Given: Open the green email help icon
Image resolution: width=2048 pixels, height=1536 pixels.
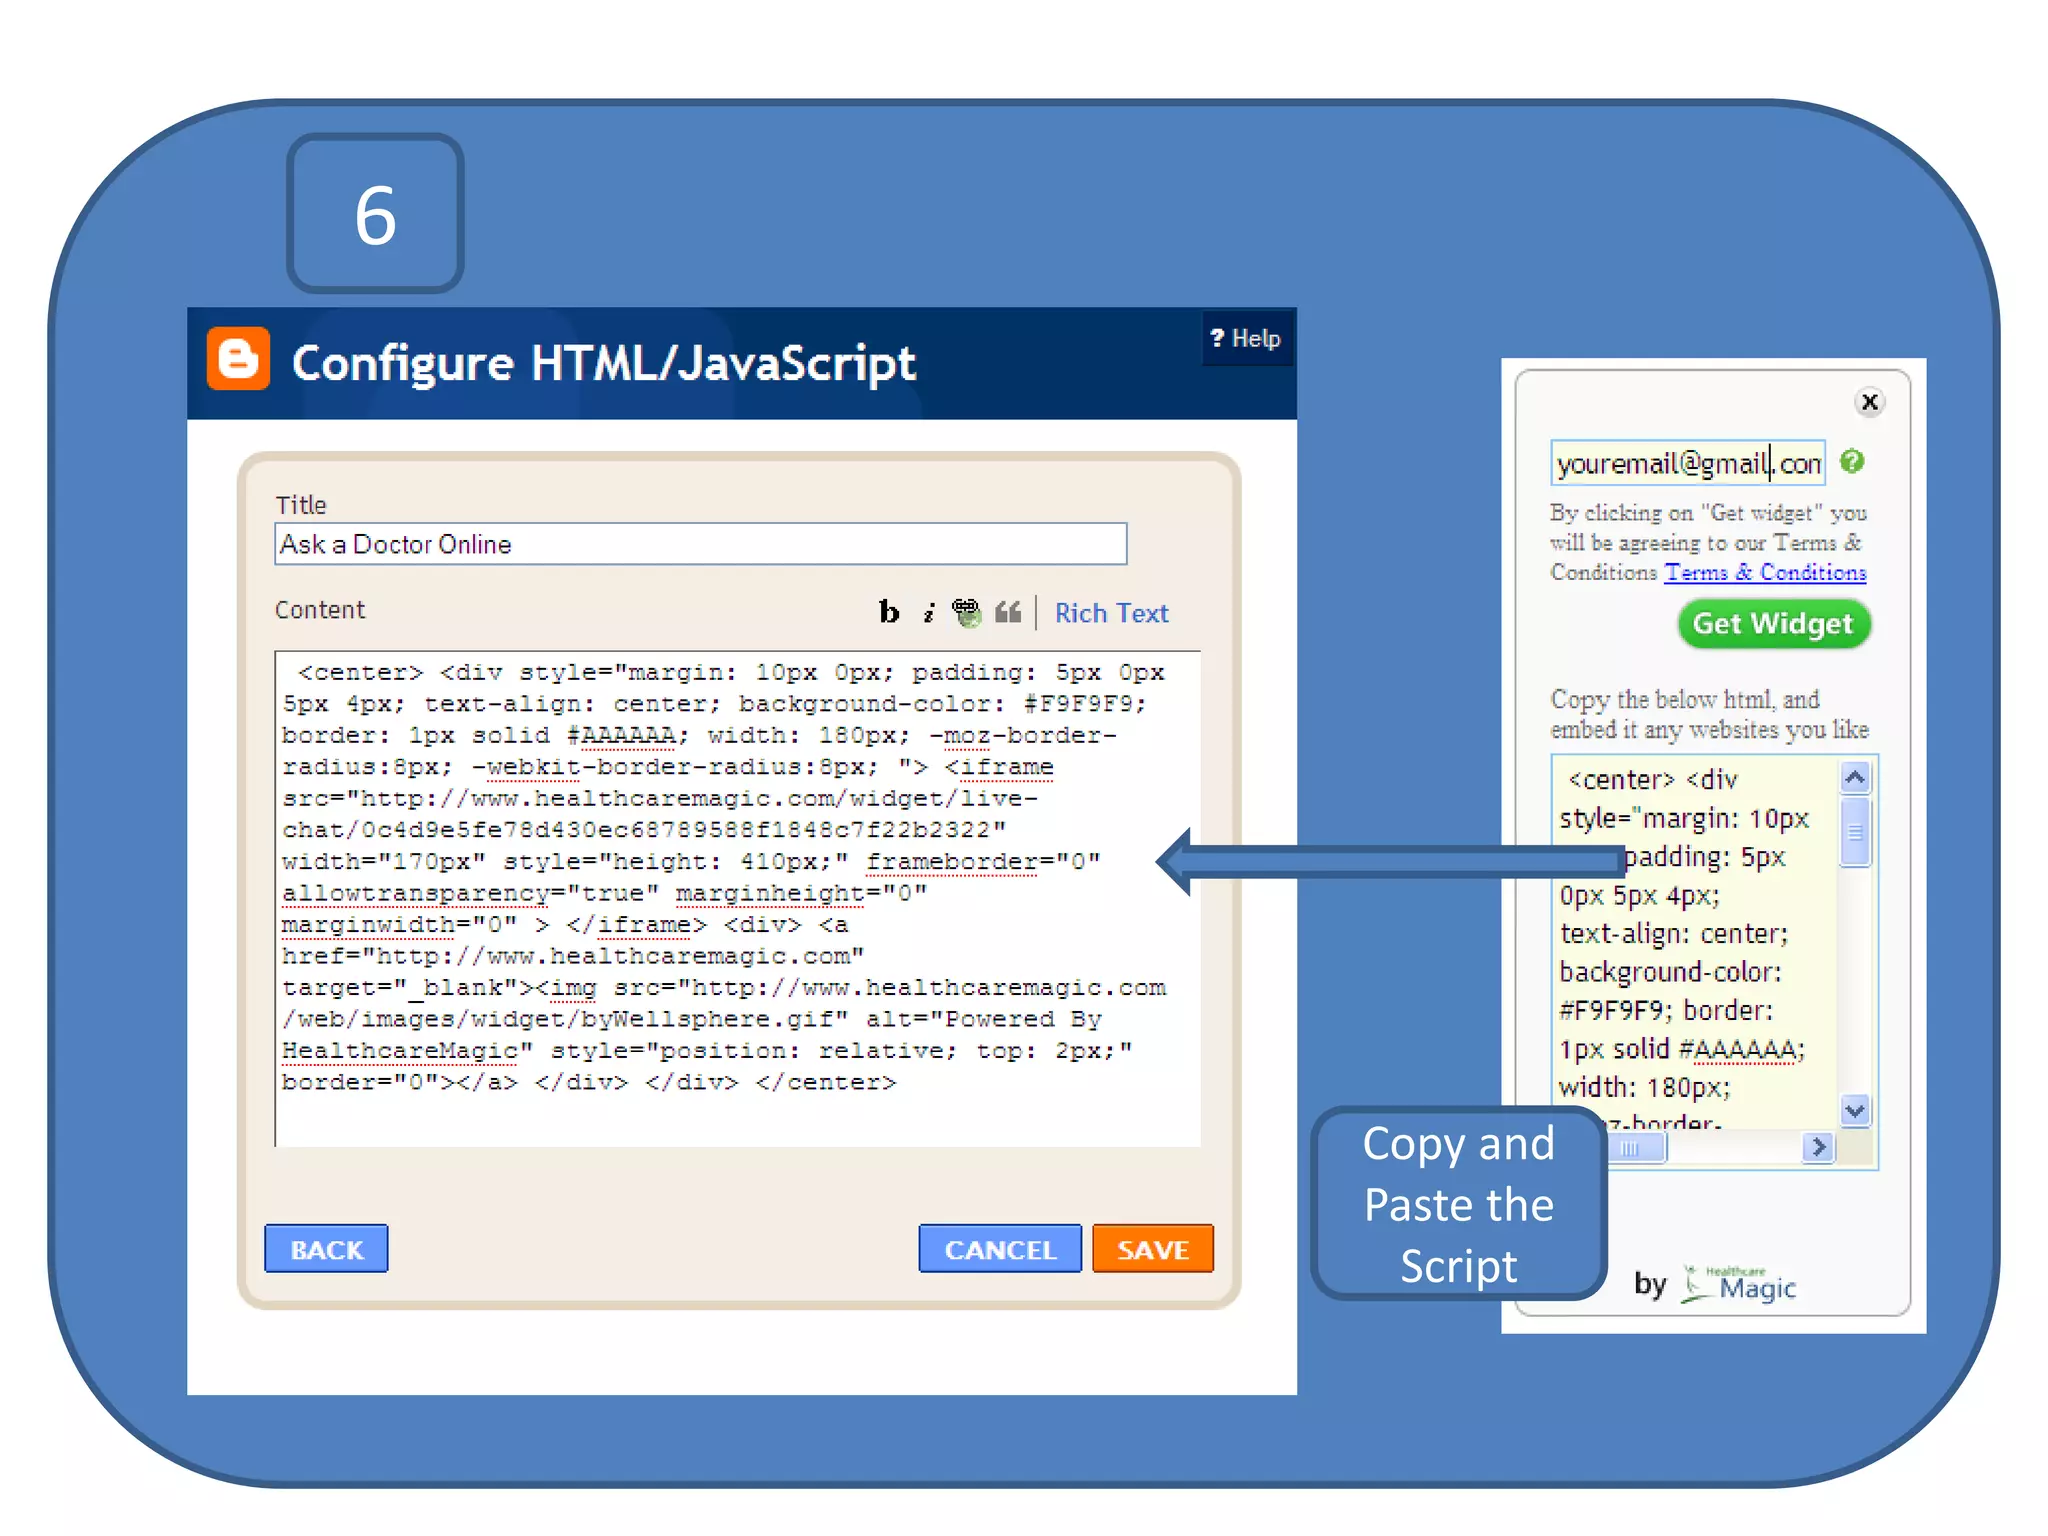Looking at the screenshot, I should (1852, 461).
